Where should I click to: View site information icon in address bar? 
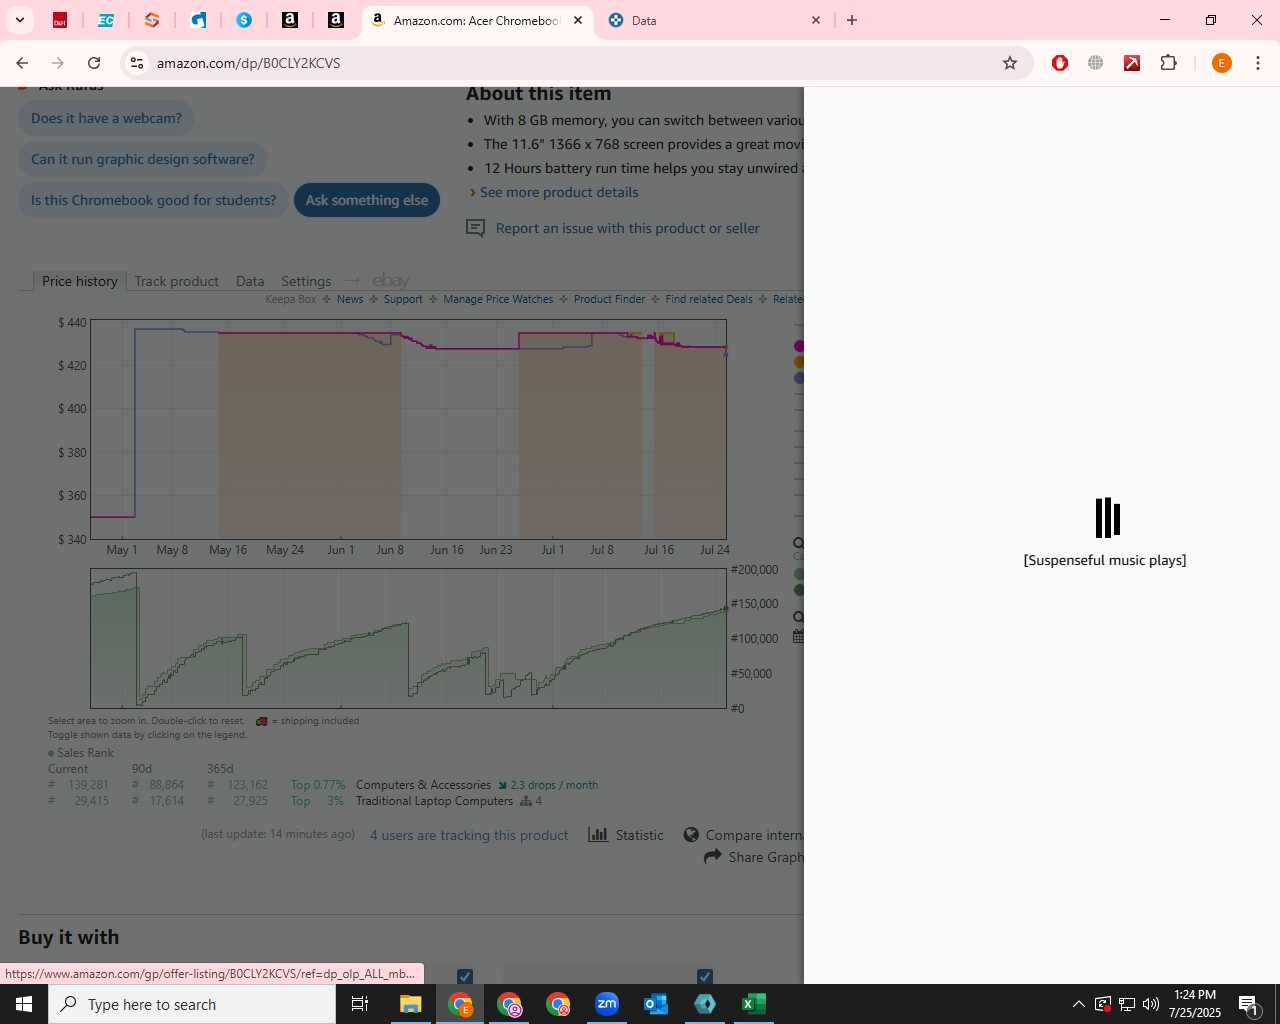click(x=137, y=63)
